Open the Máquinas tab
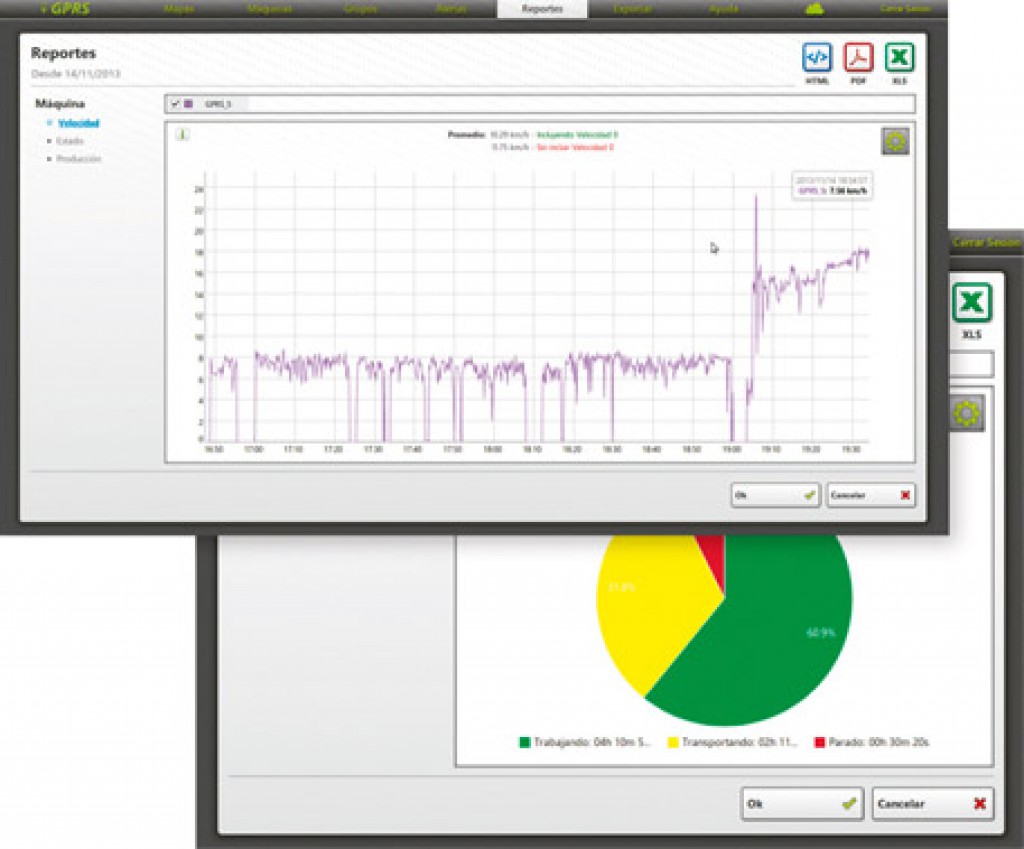The image size is (1024, 849). (x=268, y=9)
